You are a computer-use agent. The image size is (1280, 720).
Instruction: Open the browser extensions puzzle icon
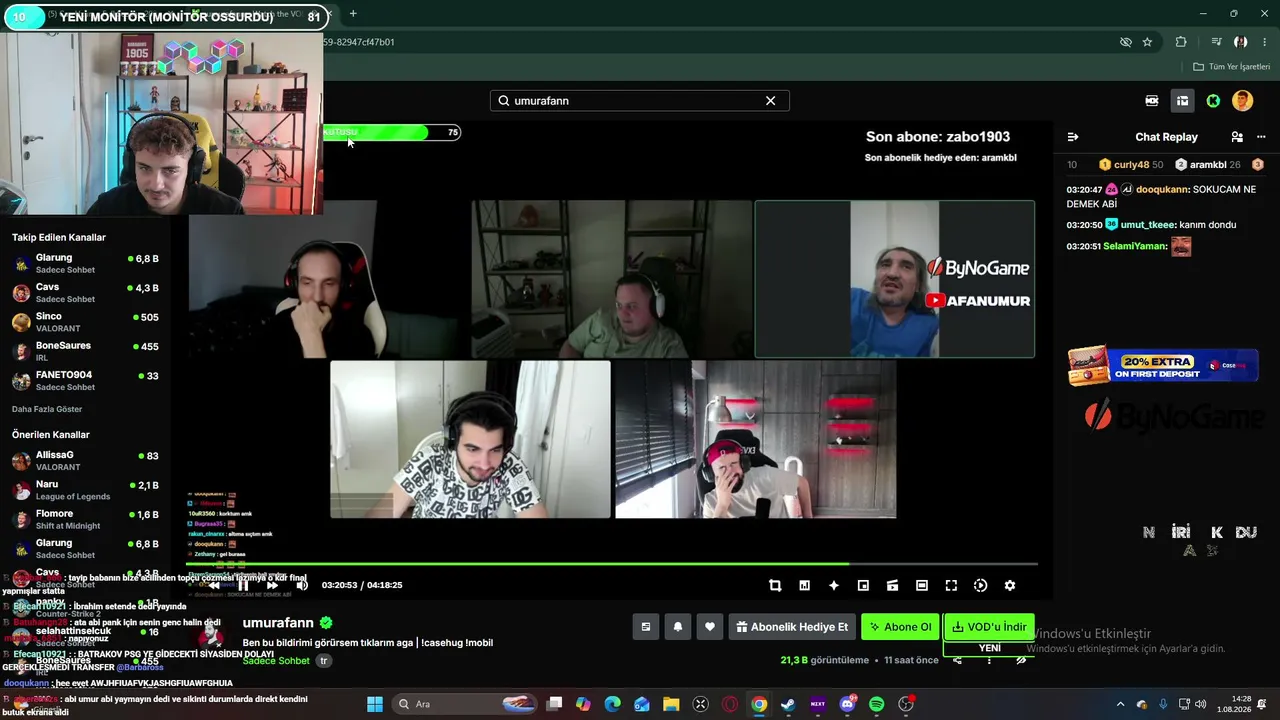tap(1181, 42)
